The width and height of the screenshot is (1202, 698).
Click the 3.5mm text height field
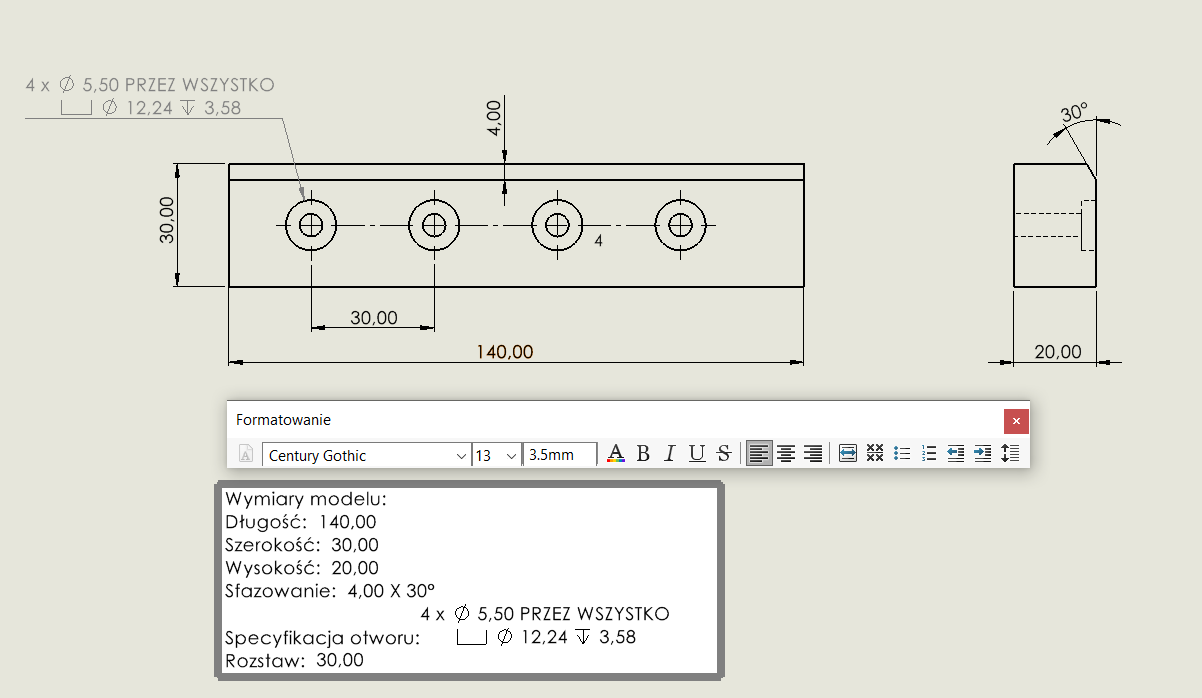click(x=560, y=455)
